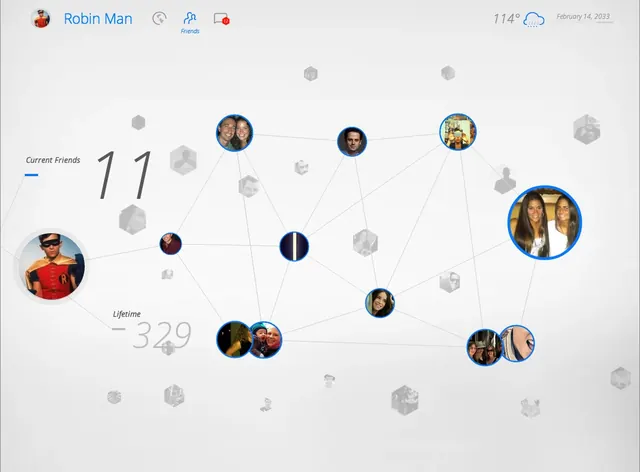Click the rain cloud weather icon
The height and width of the screenshot is (472, 640).
(x=534, y=19)
